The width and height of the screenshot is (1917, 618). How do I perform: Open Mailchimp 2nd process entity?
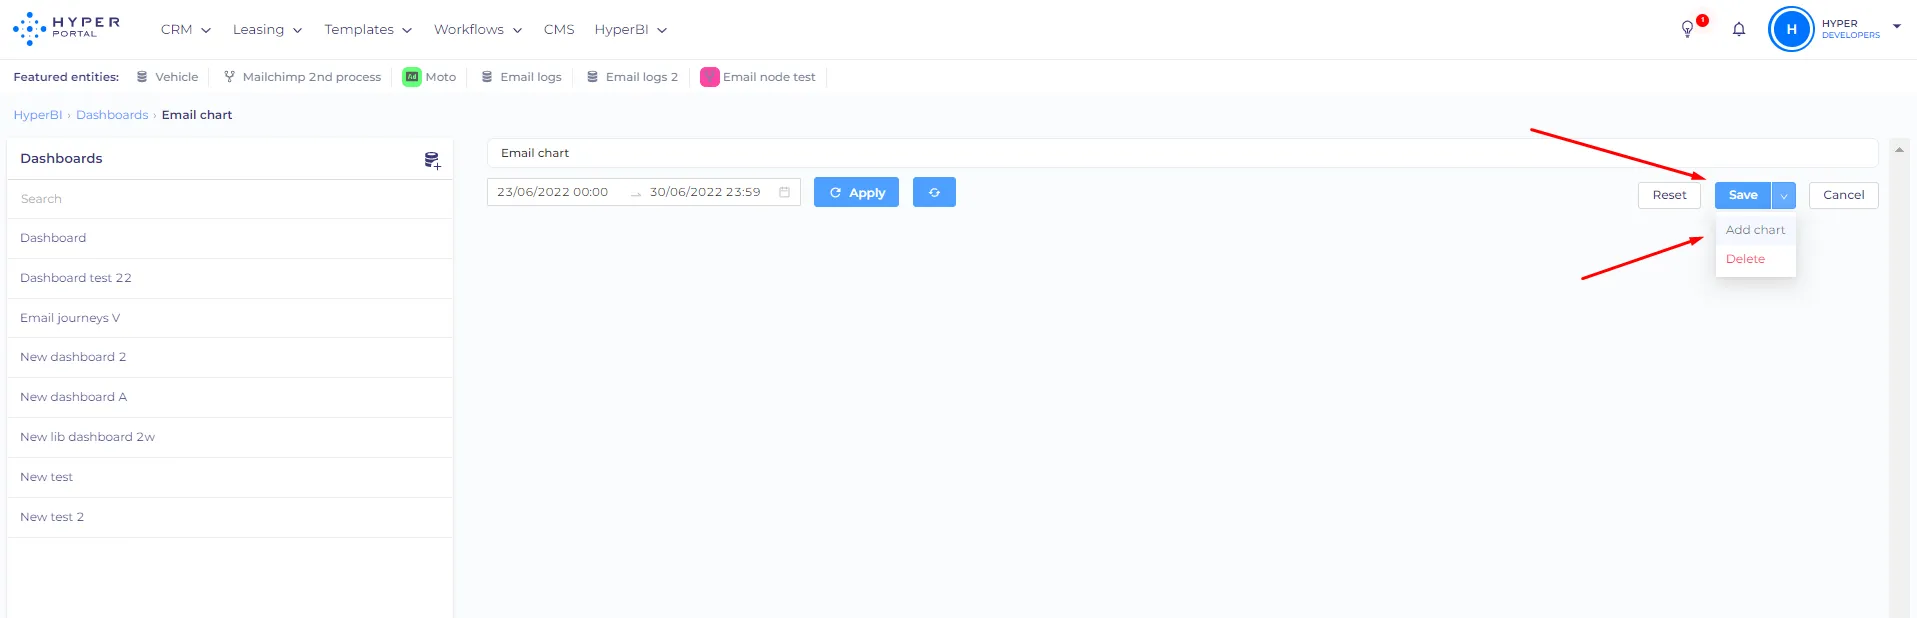[x=302, y=77]
